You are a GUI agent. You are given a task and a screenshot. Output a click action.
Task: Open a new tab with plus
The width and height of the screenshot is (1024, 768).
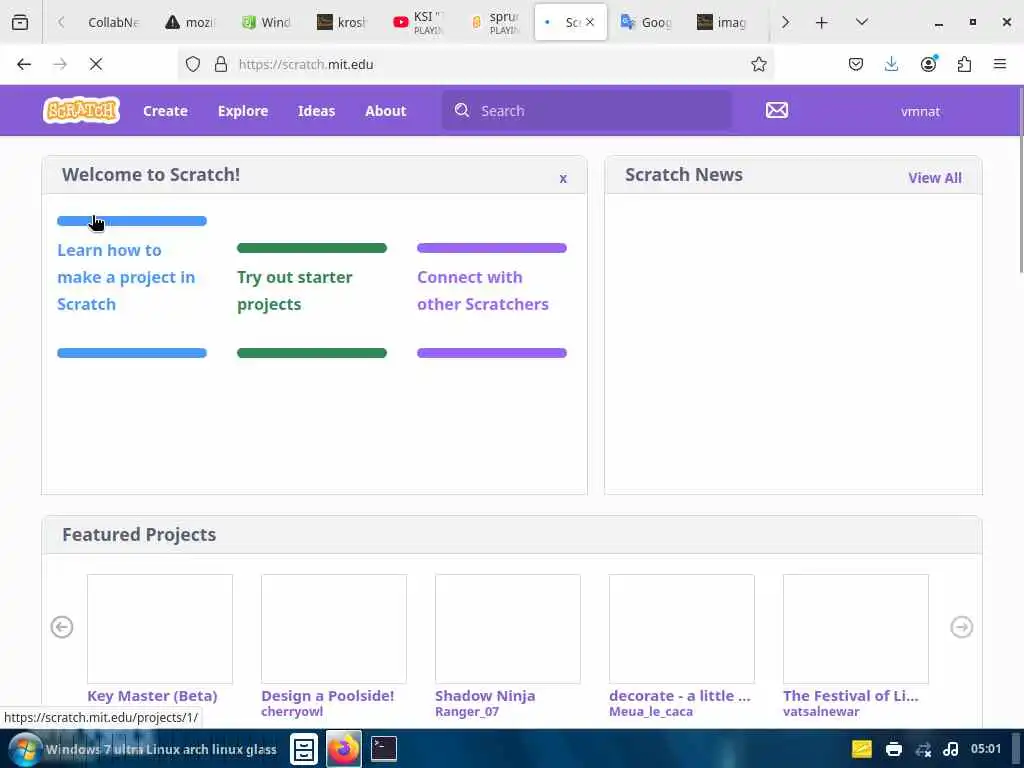[x=822, y=23]
